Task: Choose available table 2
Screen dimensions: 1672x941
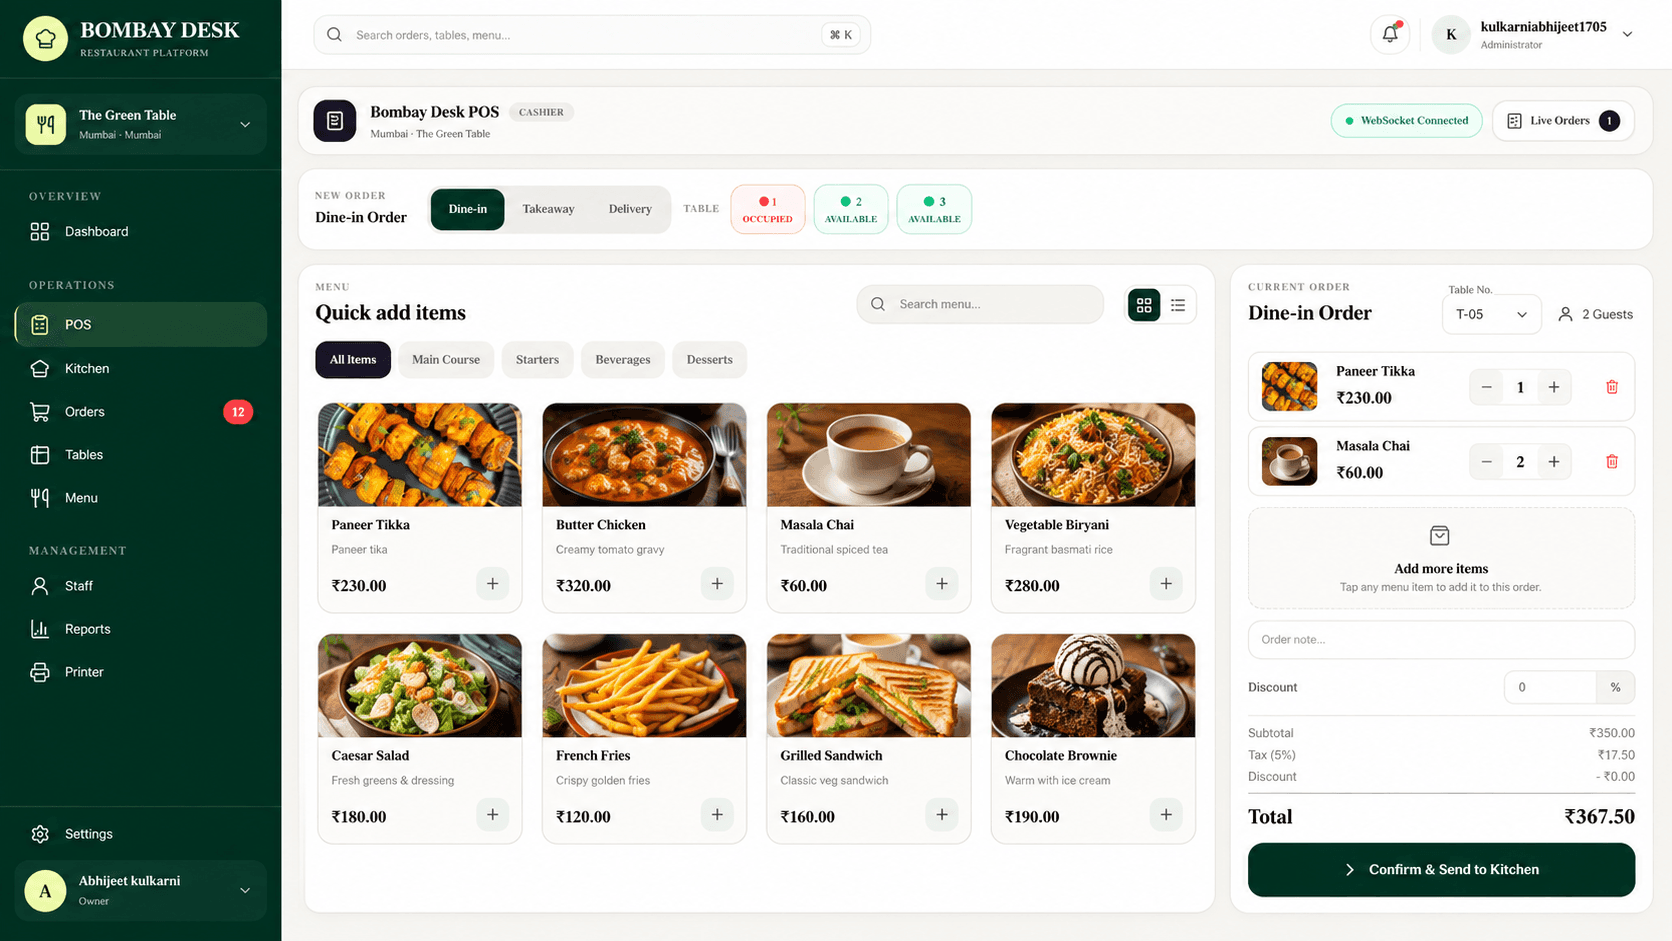Action: pyautogui.click(x=851, y=209)
